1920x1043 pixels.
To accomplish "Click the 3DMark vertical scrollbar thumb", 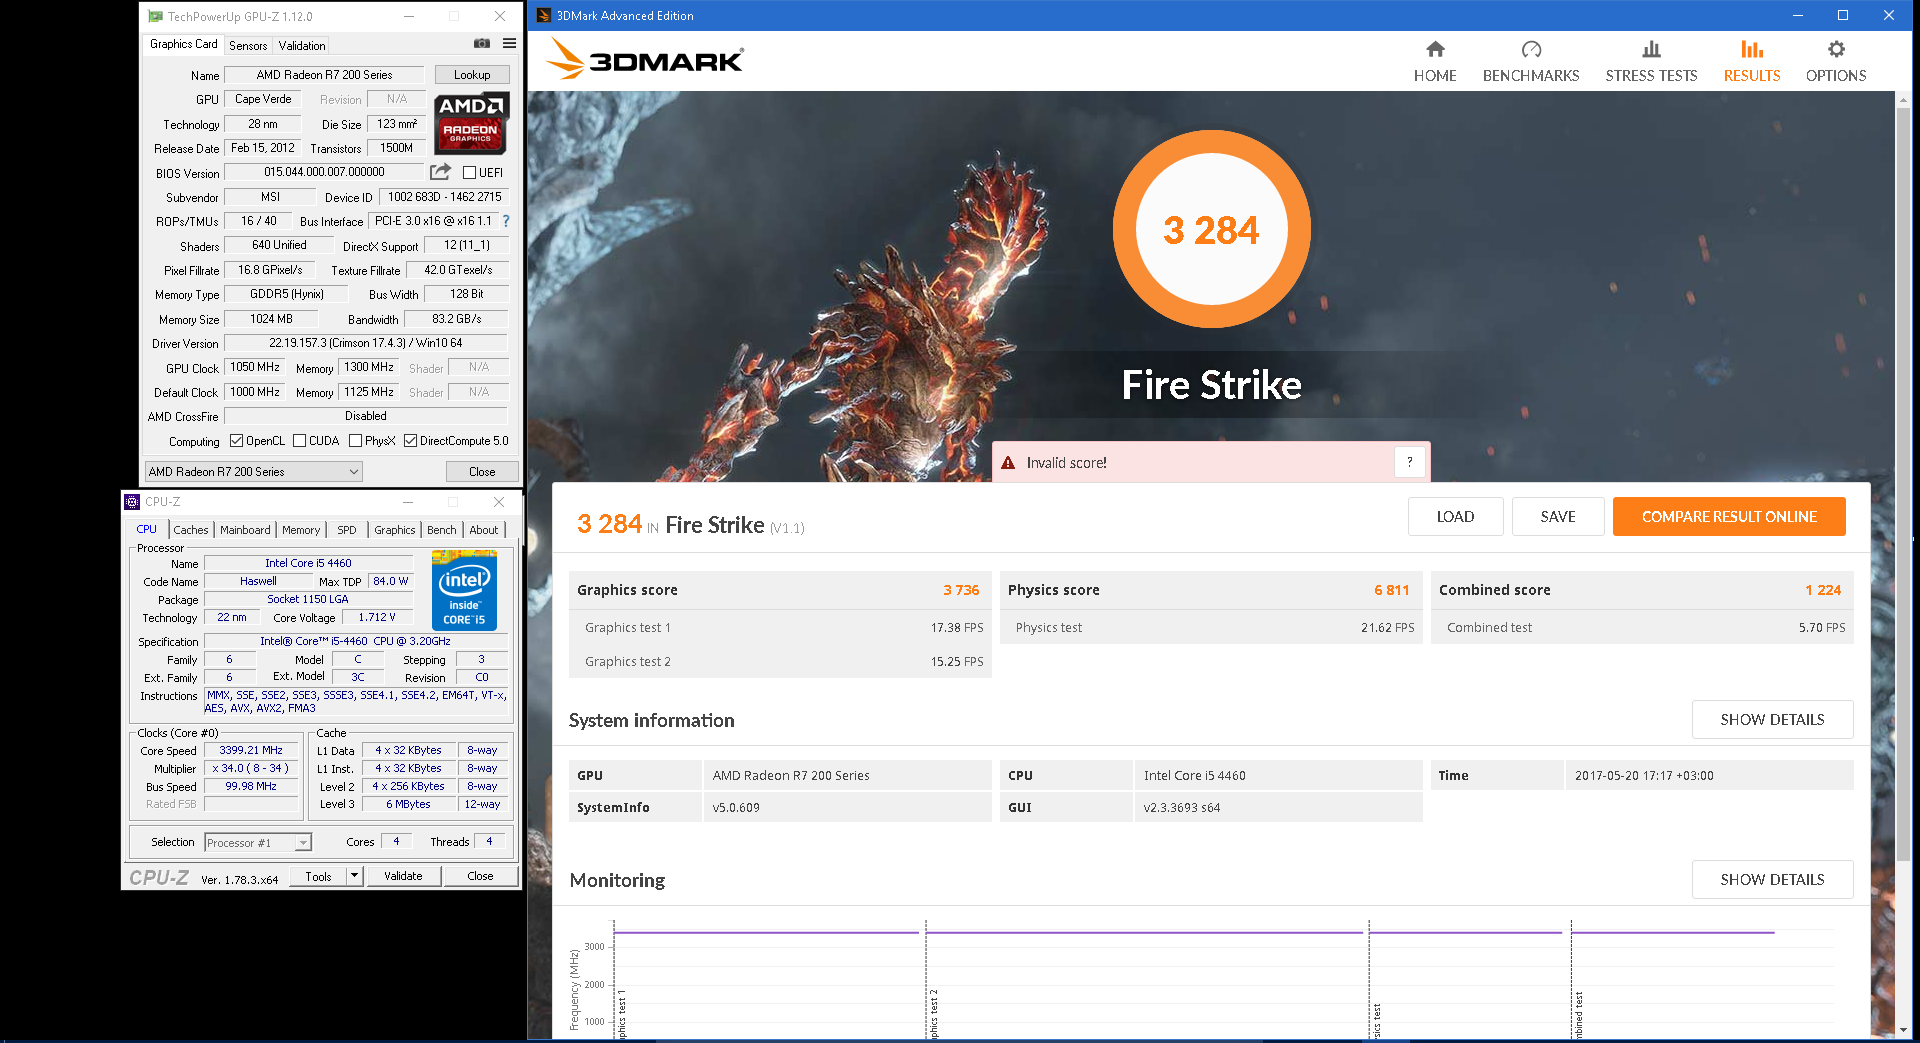I will click(1903, 485).
